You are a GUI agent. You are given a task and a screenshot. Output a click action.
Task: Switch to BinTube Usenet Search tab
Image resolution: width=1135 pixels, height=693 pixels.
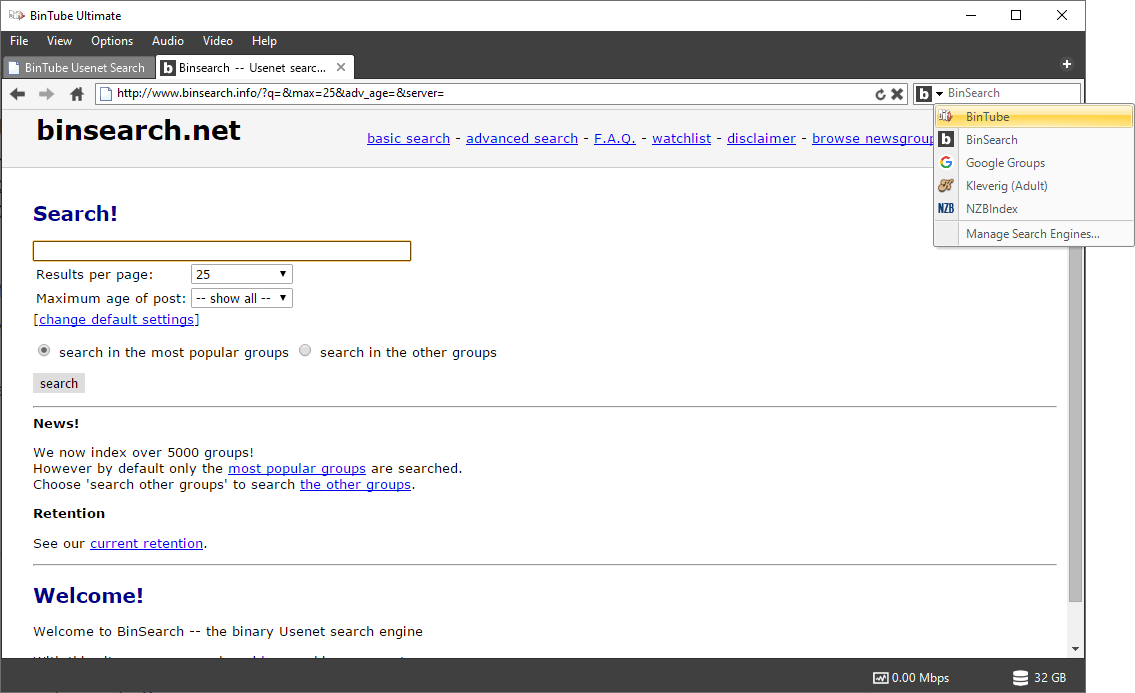click(x=79, y=67)
